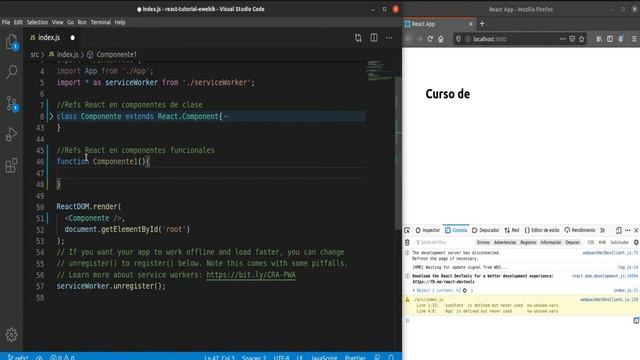This screenshot has width=640, height=360.
Task: Open the View menu
Action: coord(58,22)
